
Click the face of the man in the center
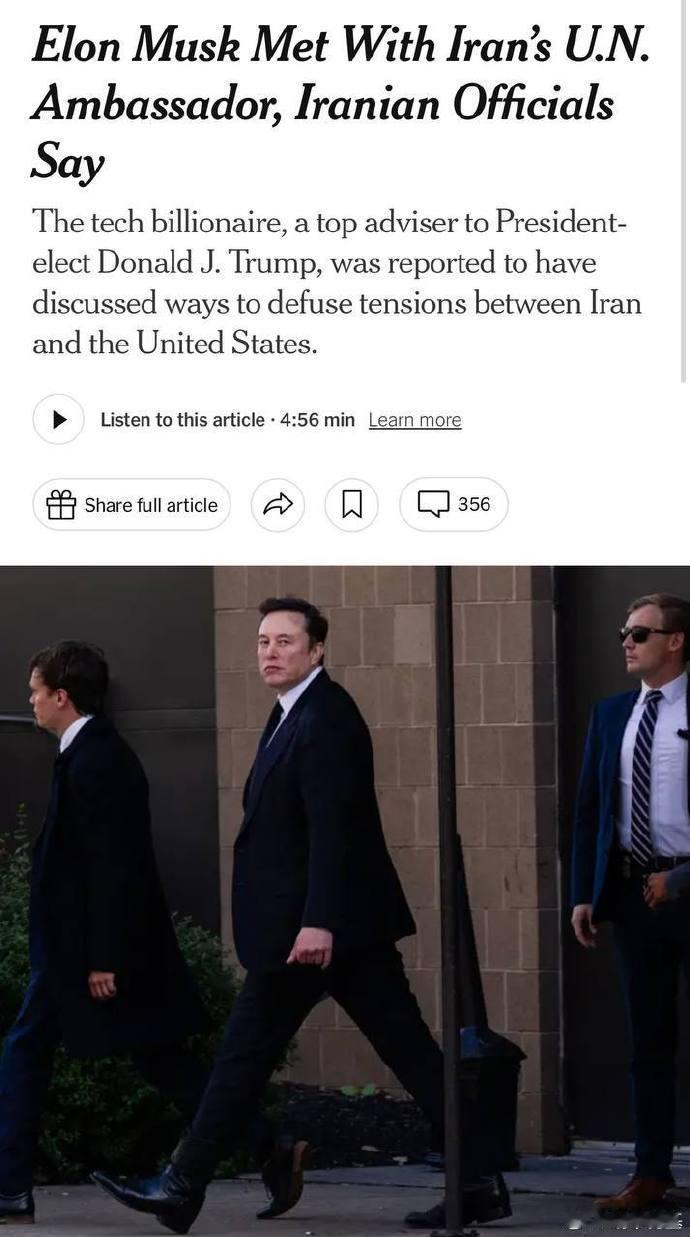[285, 649]
